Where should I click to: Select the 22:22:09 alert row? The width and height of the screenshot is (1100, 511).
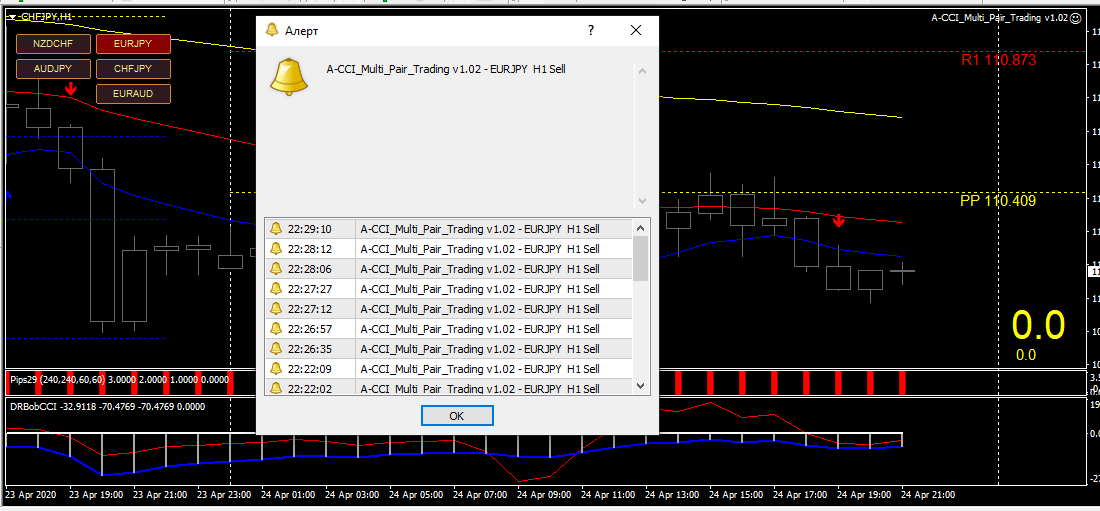(448, 369)
